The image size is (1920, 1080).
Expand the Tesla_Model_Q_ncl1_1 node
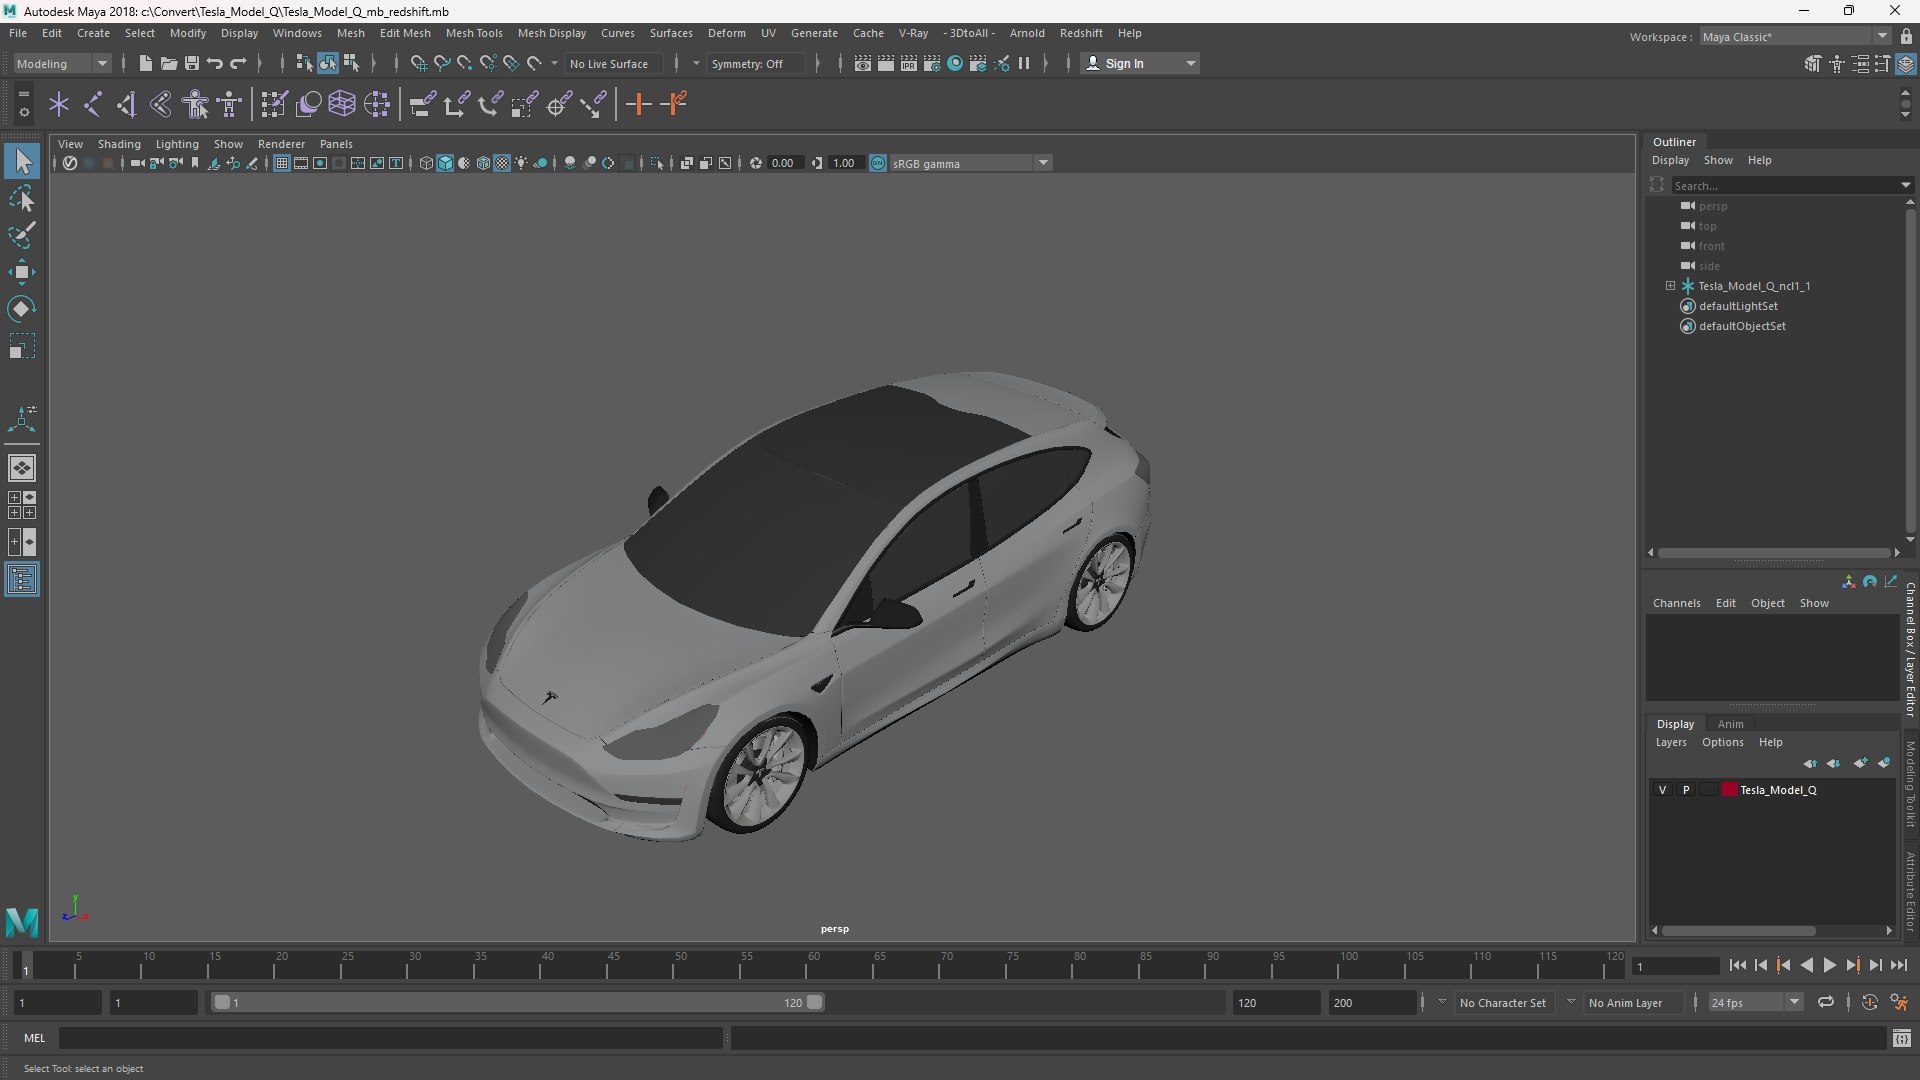coord(1670,286)
